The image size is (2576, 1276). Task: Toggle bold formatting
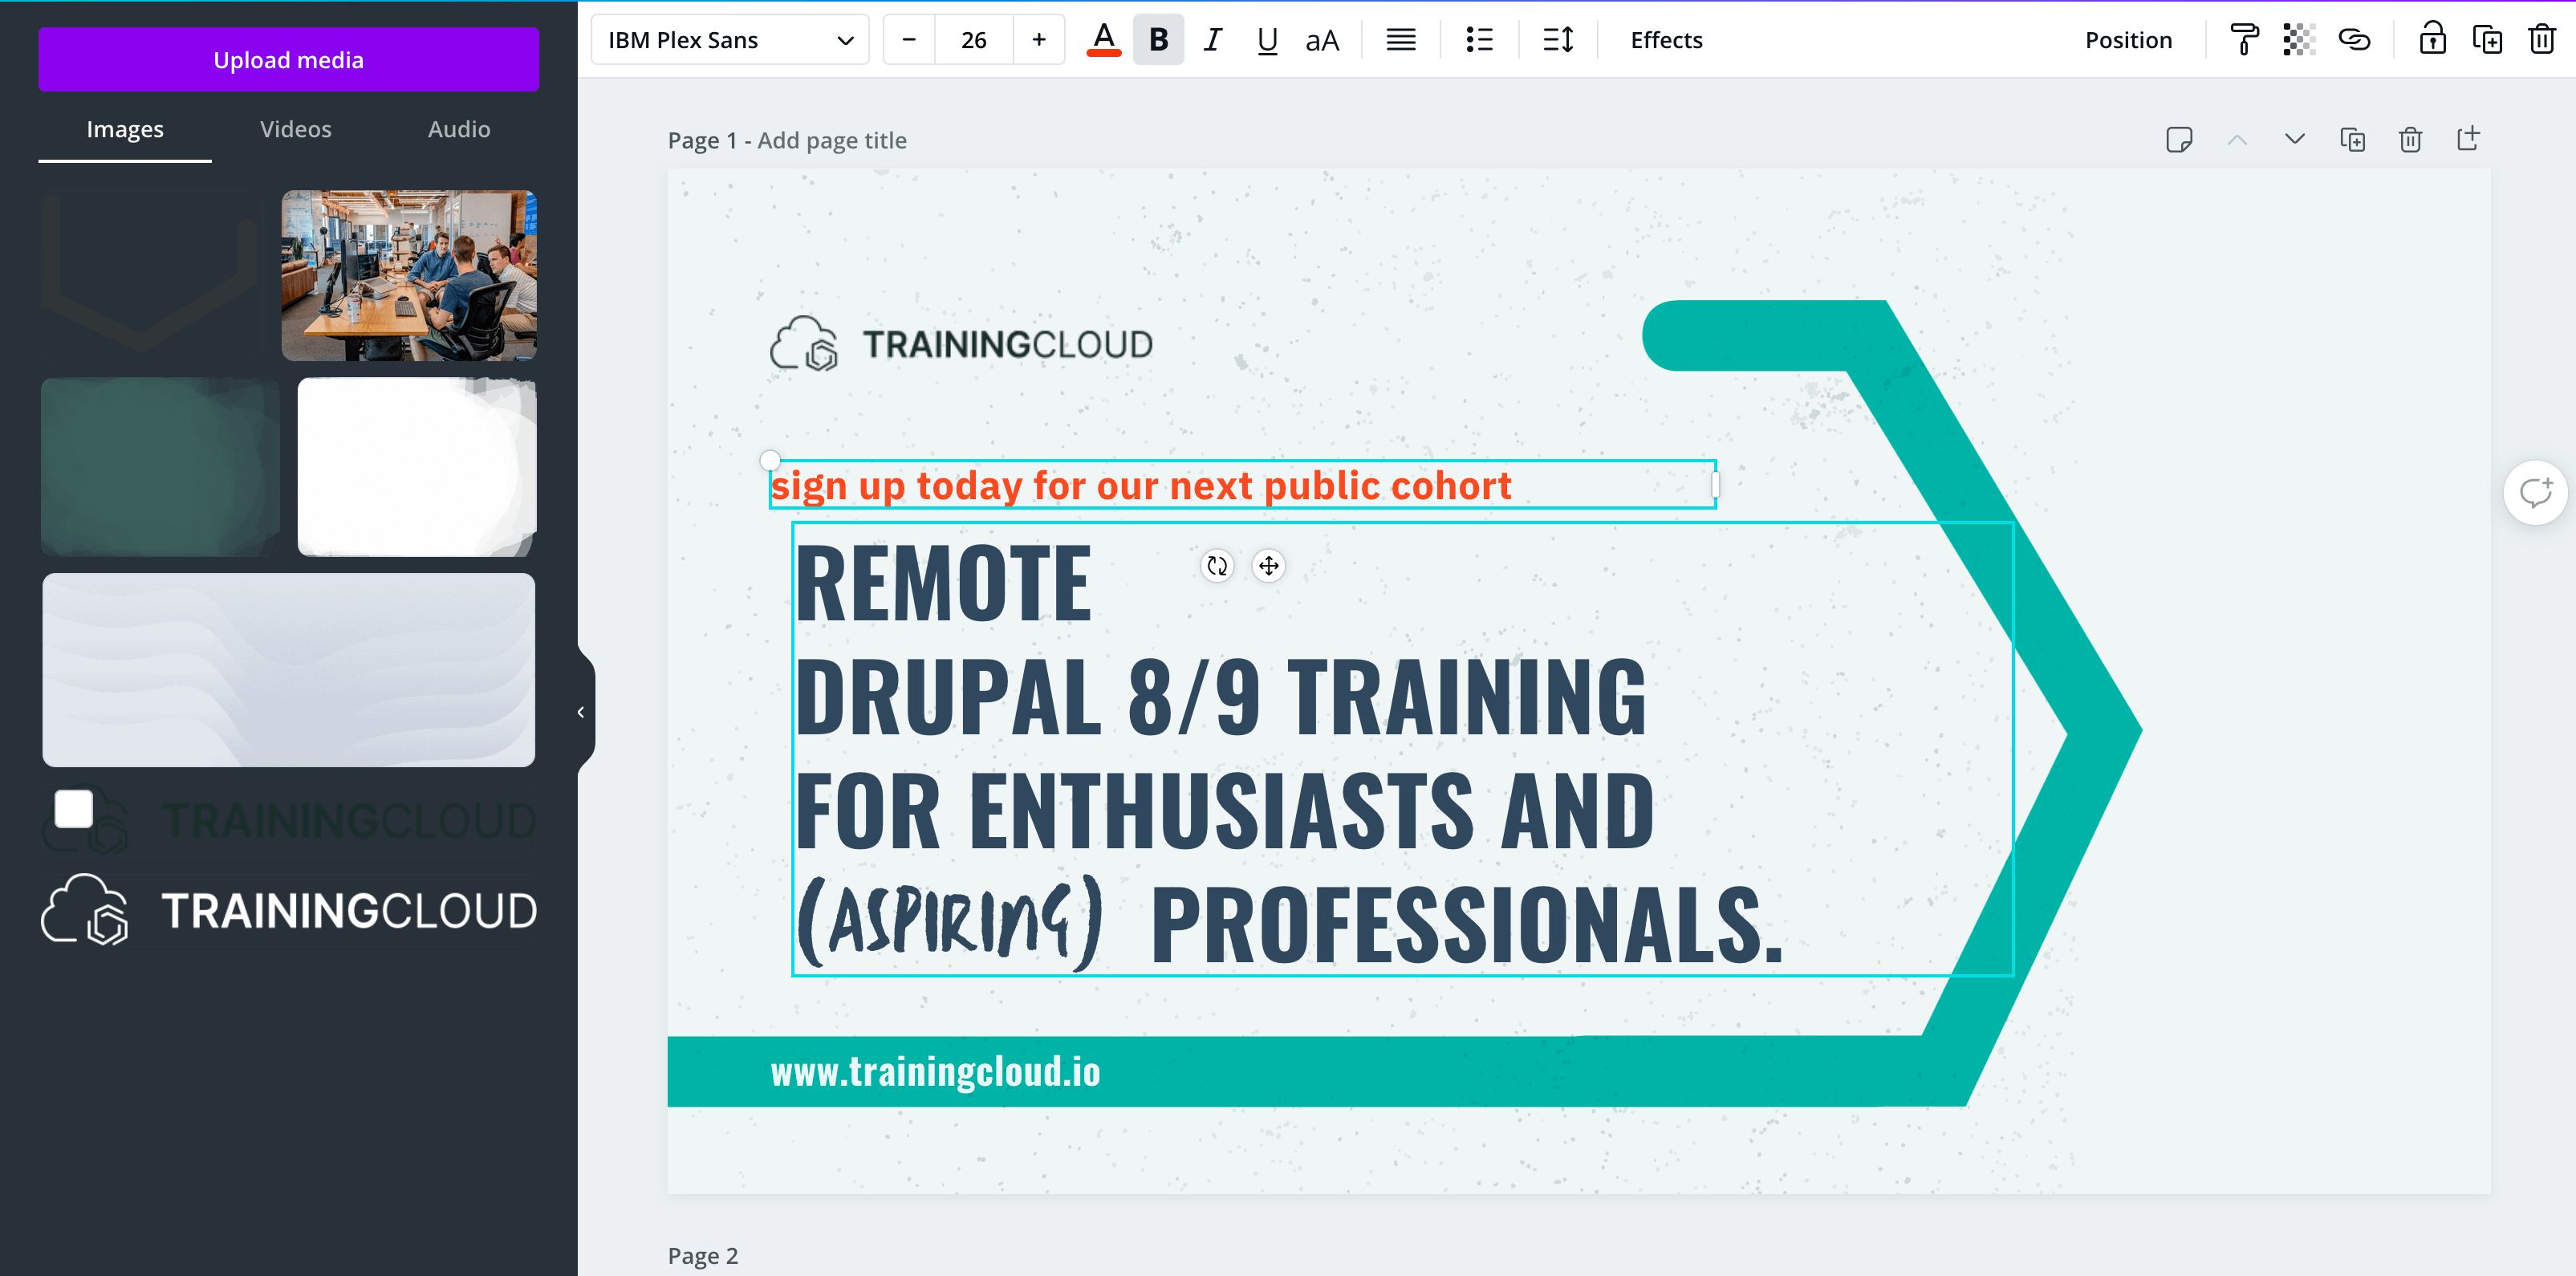pos(1158,40)
